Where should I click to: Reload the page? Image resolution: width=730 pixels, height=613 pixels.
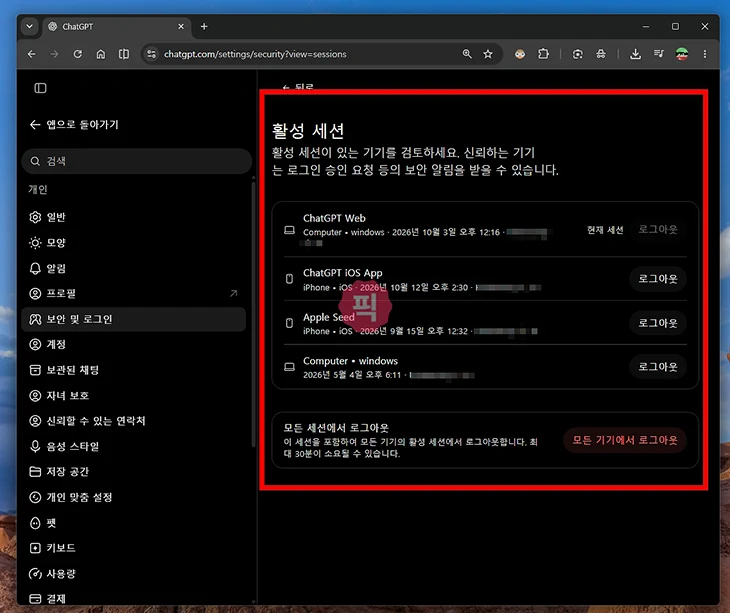78,54
